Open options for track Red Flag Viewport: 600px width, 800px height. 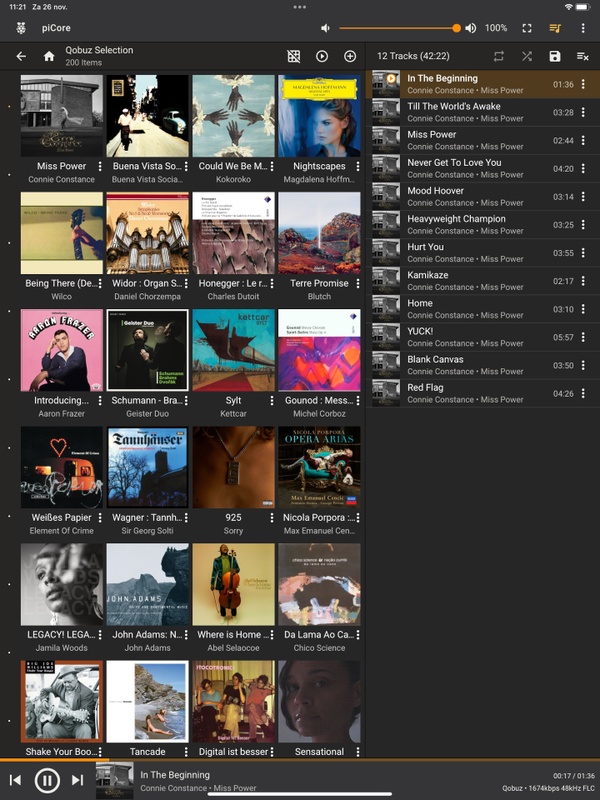click(x=583, y=393)
